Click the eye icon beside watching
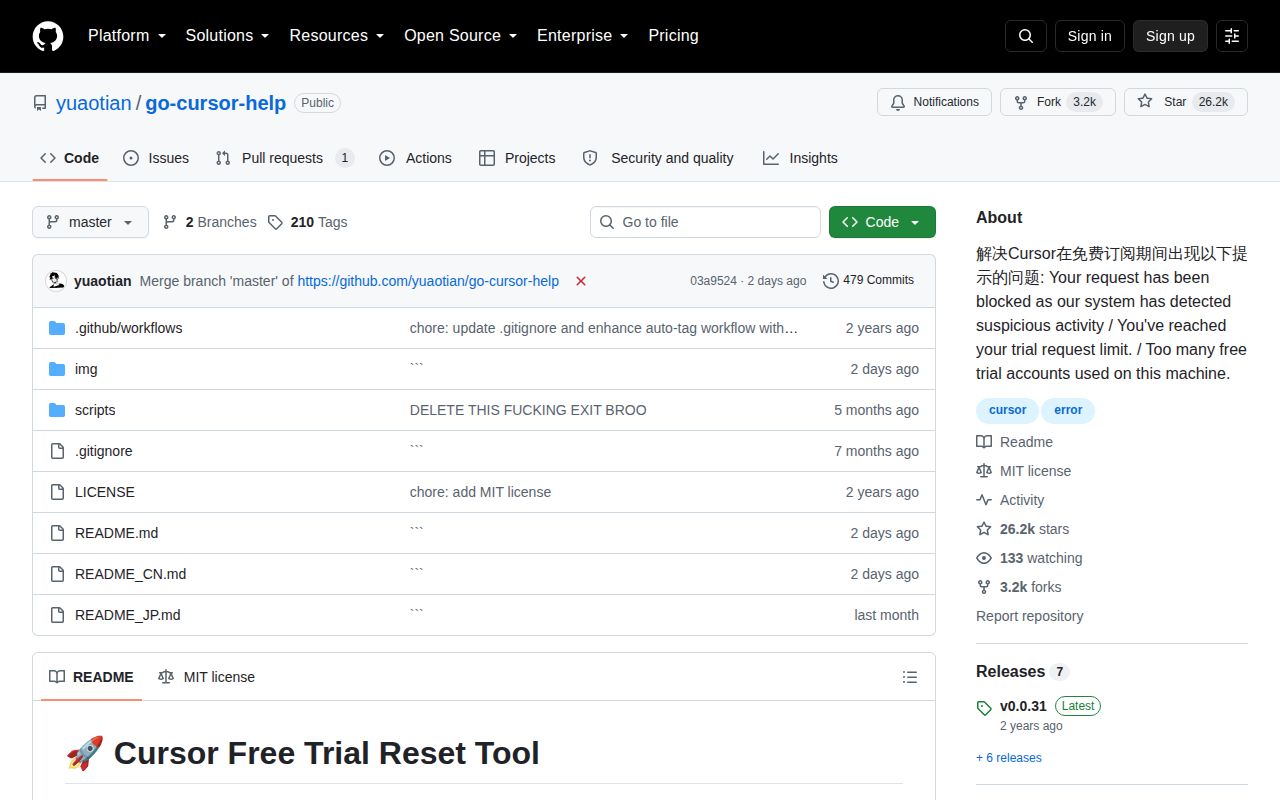This screenshot has width=1280, height=800. click(x=984, y=558)
